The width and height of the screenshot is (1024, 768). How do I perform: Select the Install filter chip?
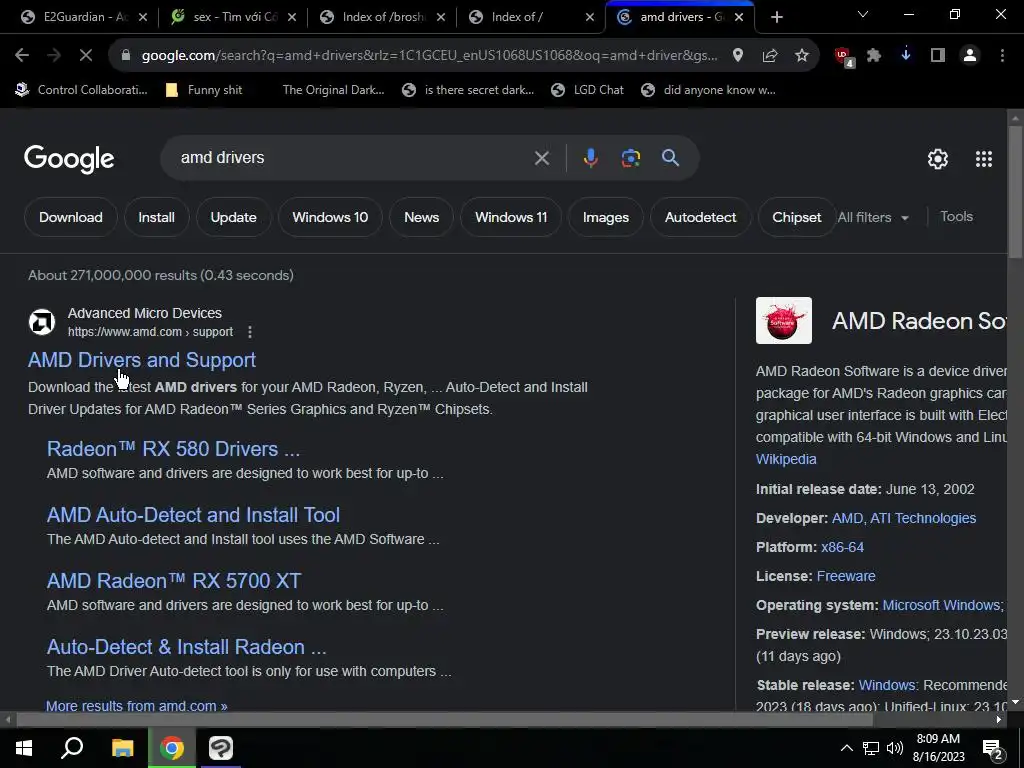(x=156, y=217)
